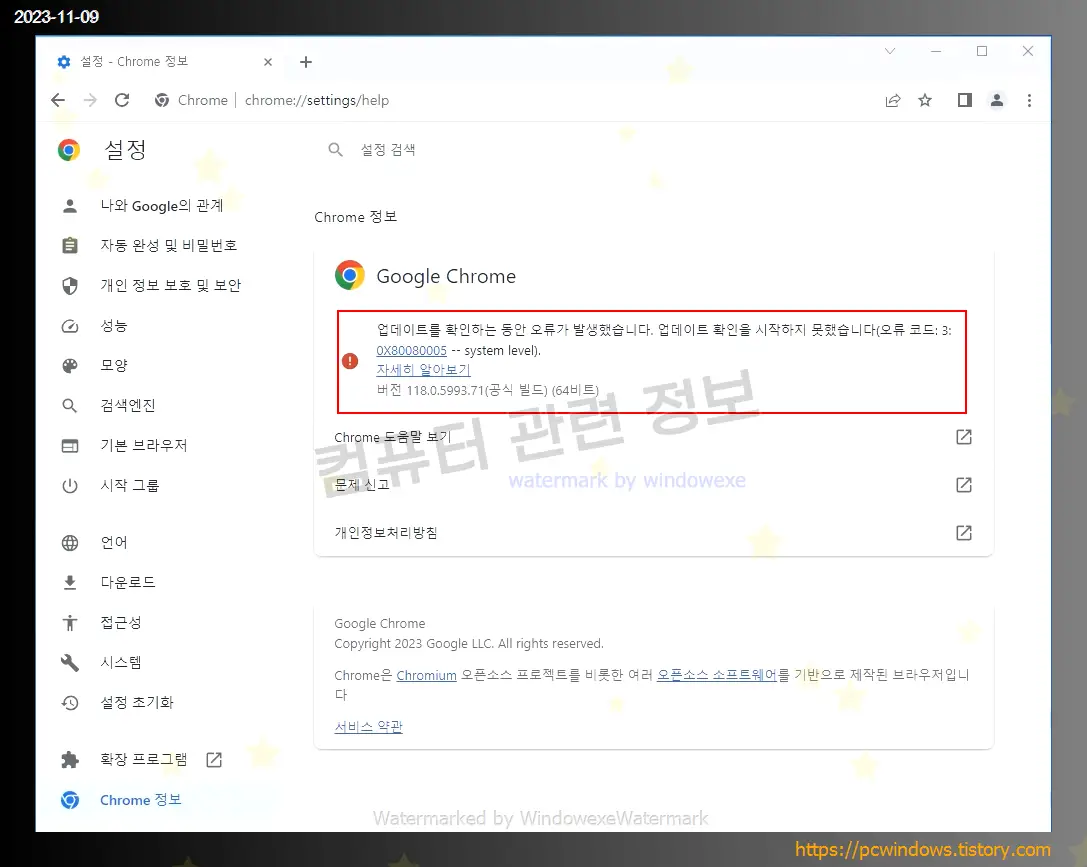1087x867 pixels.
Task: Click the Chrome site info icon in address bar
Action: (x=162, y=100)
